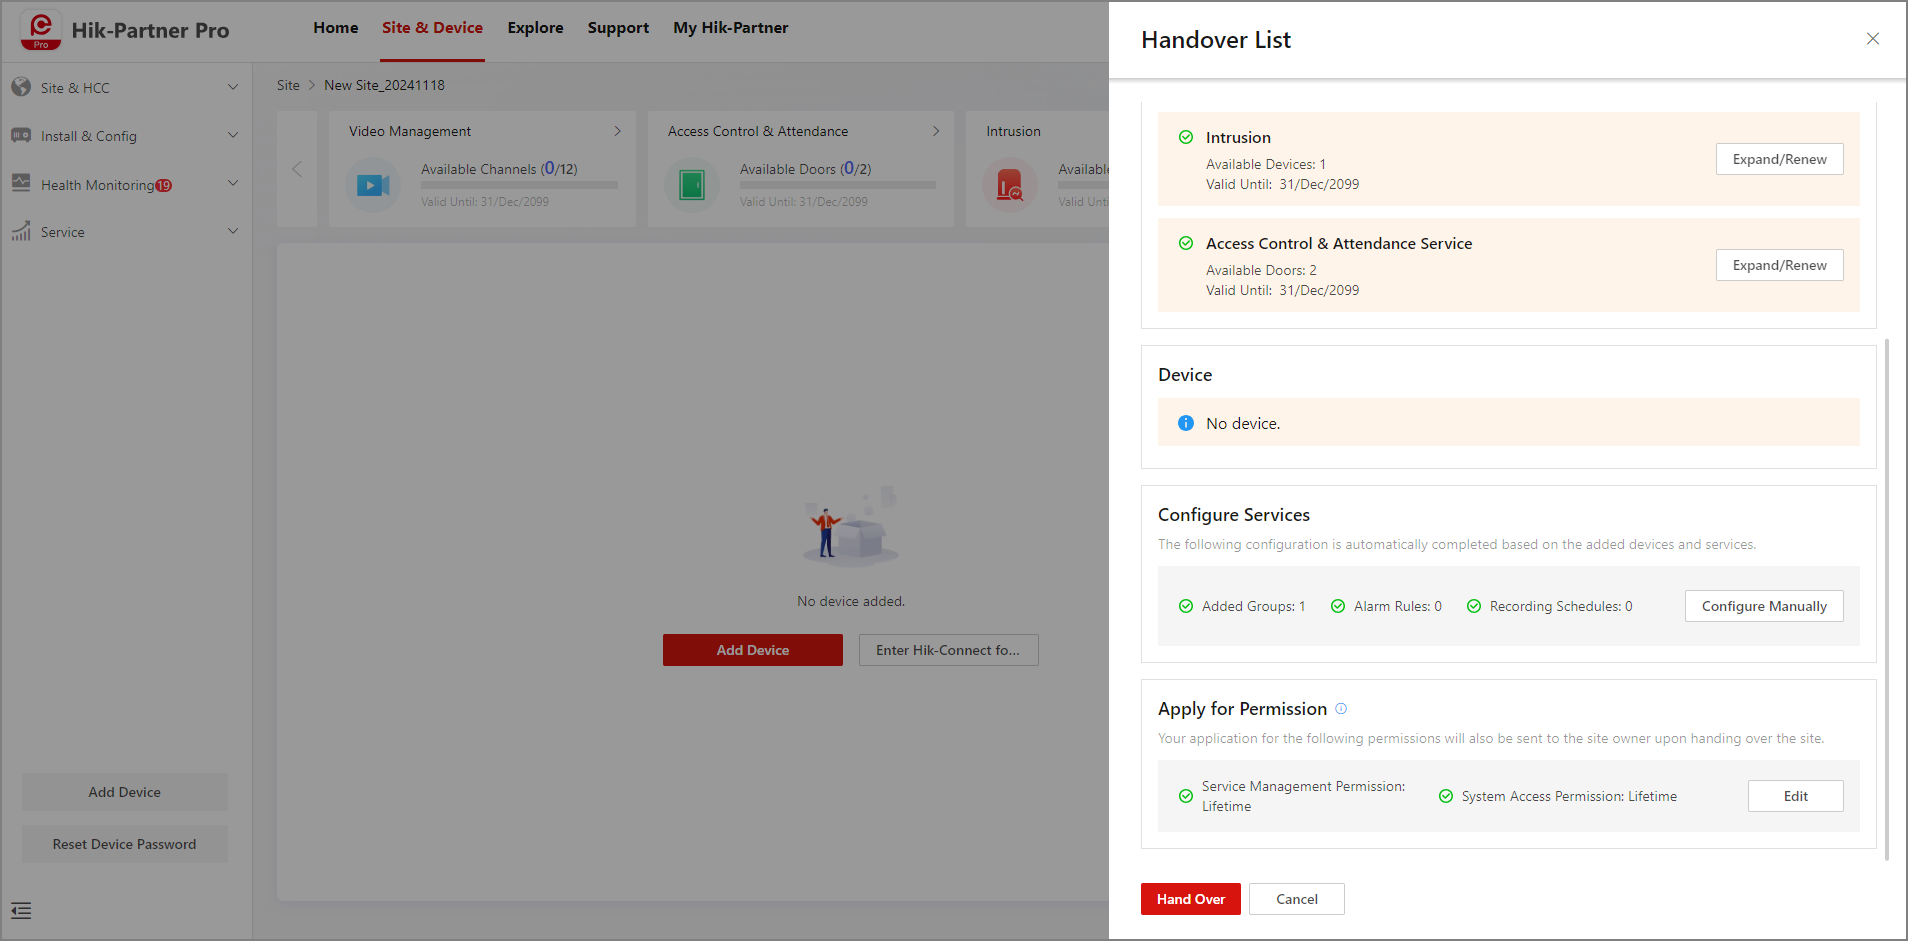Click the Handover List vertical scrollbar
This screenshot has width=1908, height=941.
coord(1887,600)
